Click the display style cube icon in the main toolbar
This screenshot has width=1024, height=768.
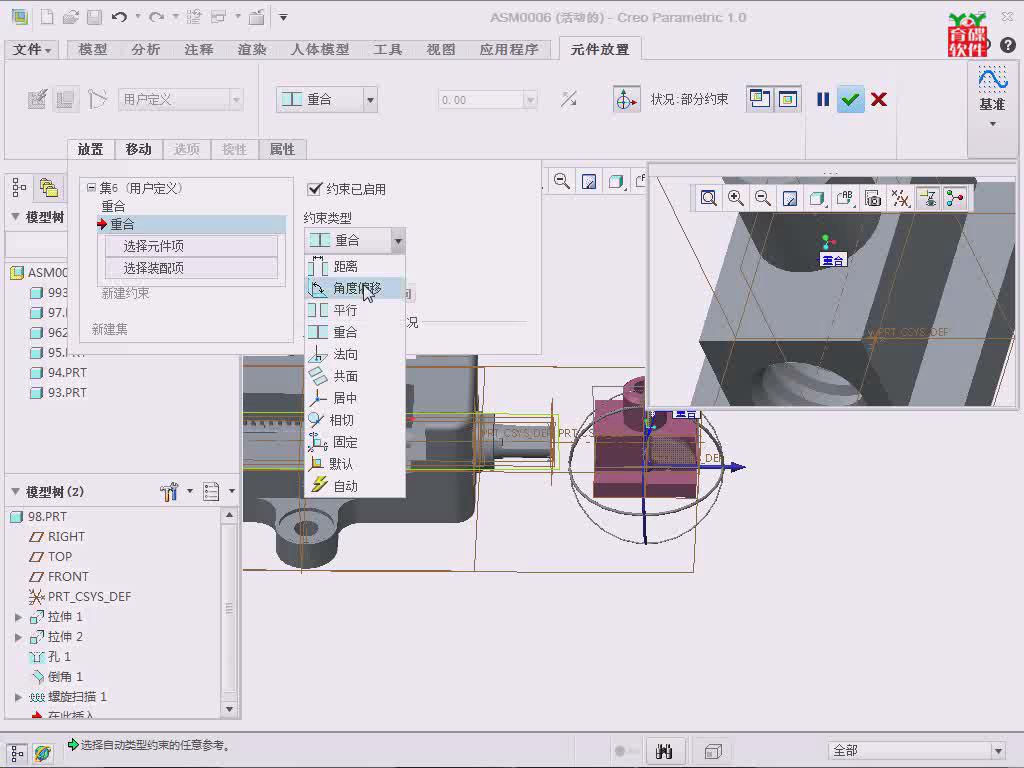click(616, 181)
